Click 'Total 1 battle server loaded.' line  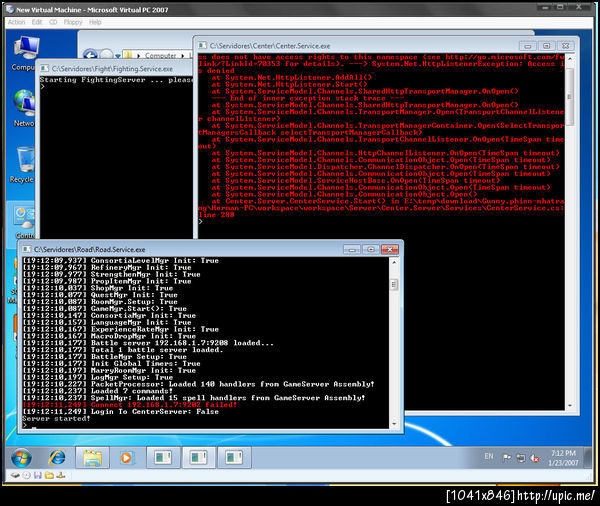(x=123, y=350)
